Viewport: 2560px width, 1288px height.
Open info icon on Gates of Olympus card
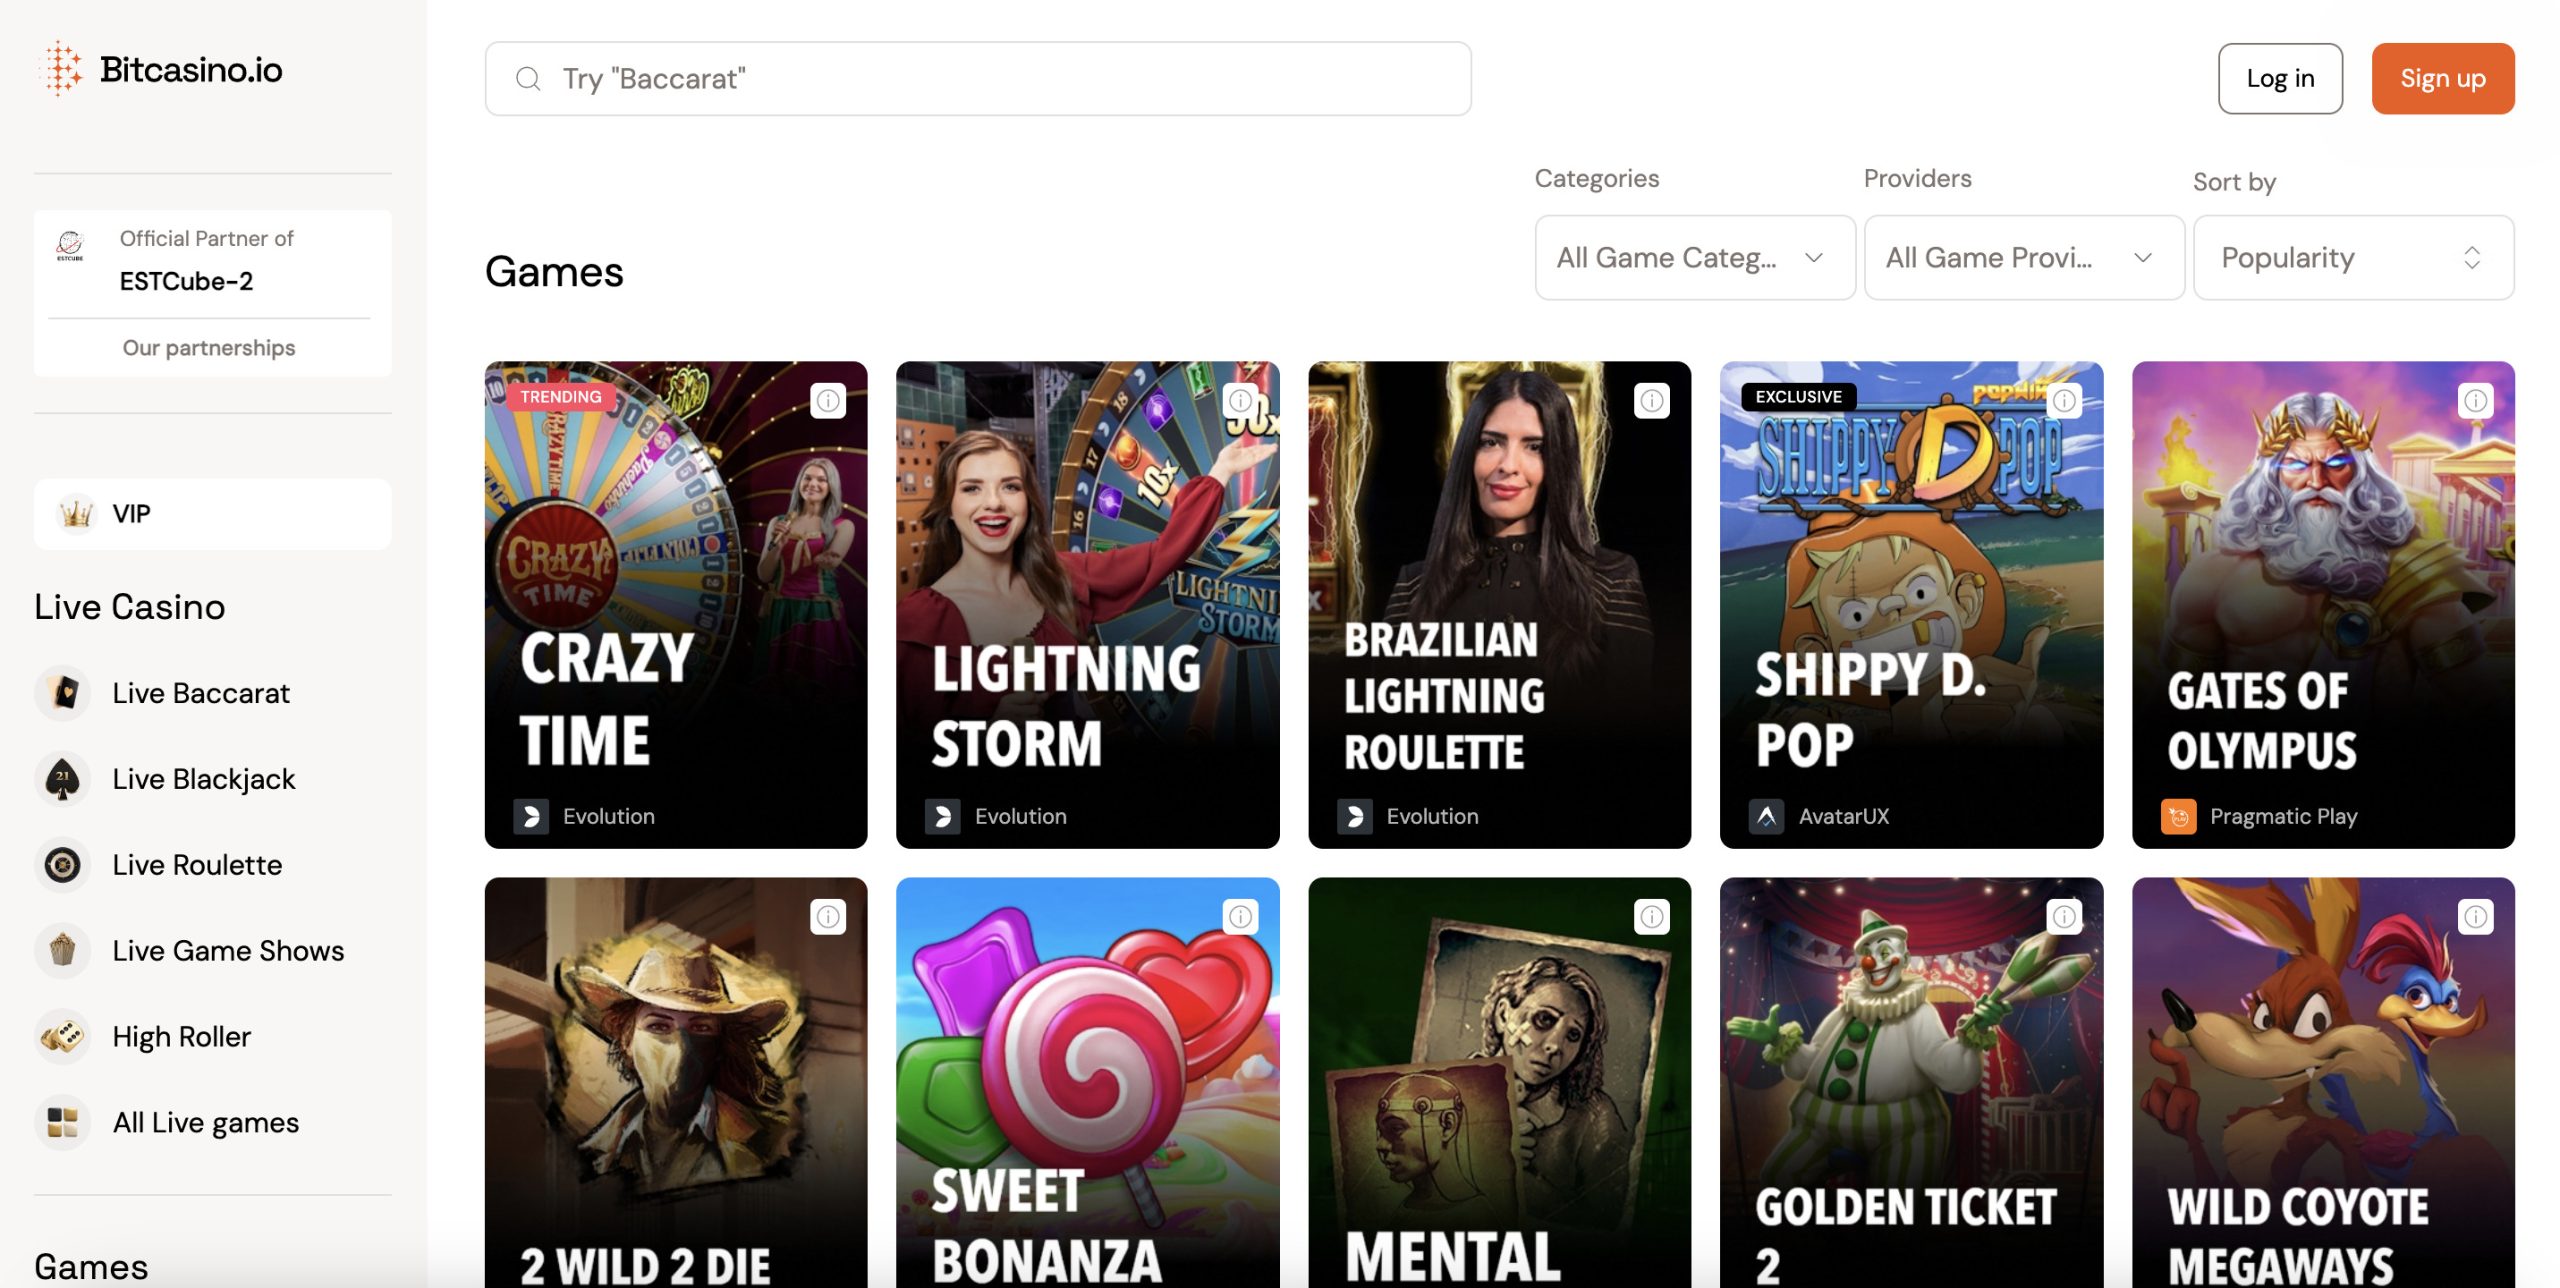click(2475, 401)
